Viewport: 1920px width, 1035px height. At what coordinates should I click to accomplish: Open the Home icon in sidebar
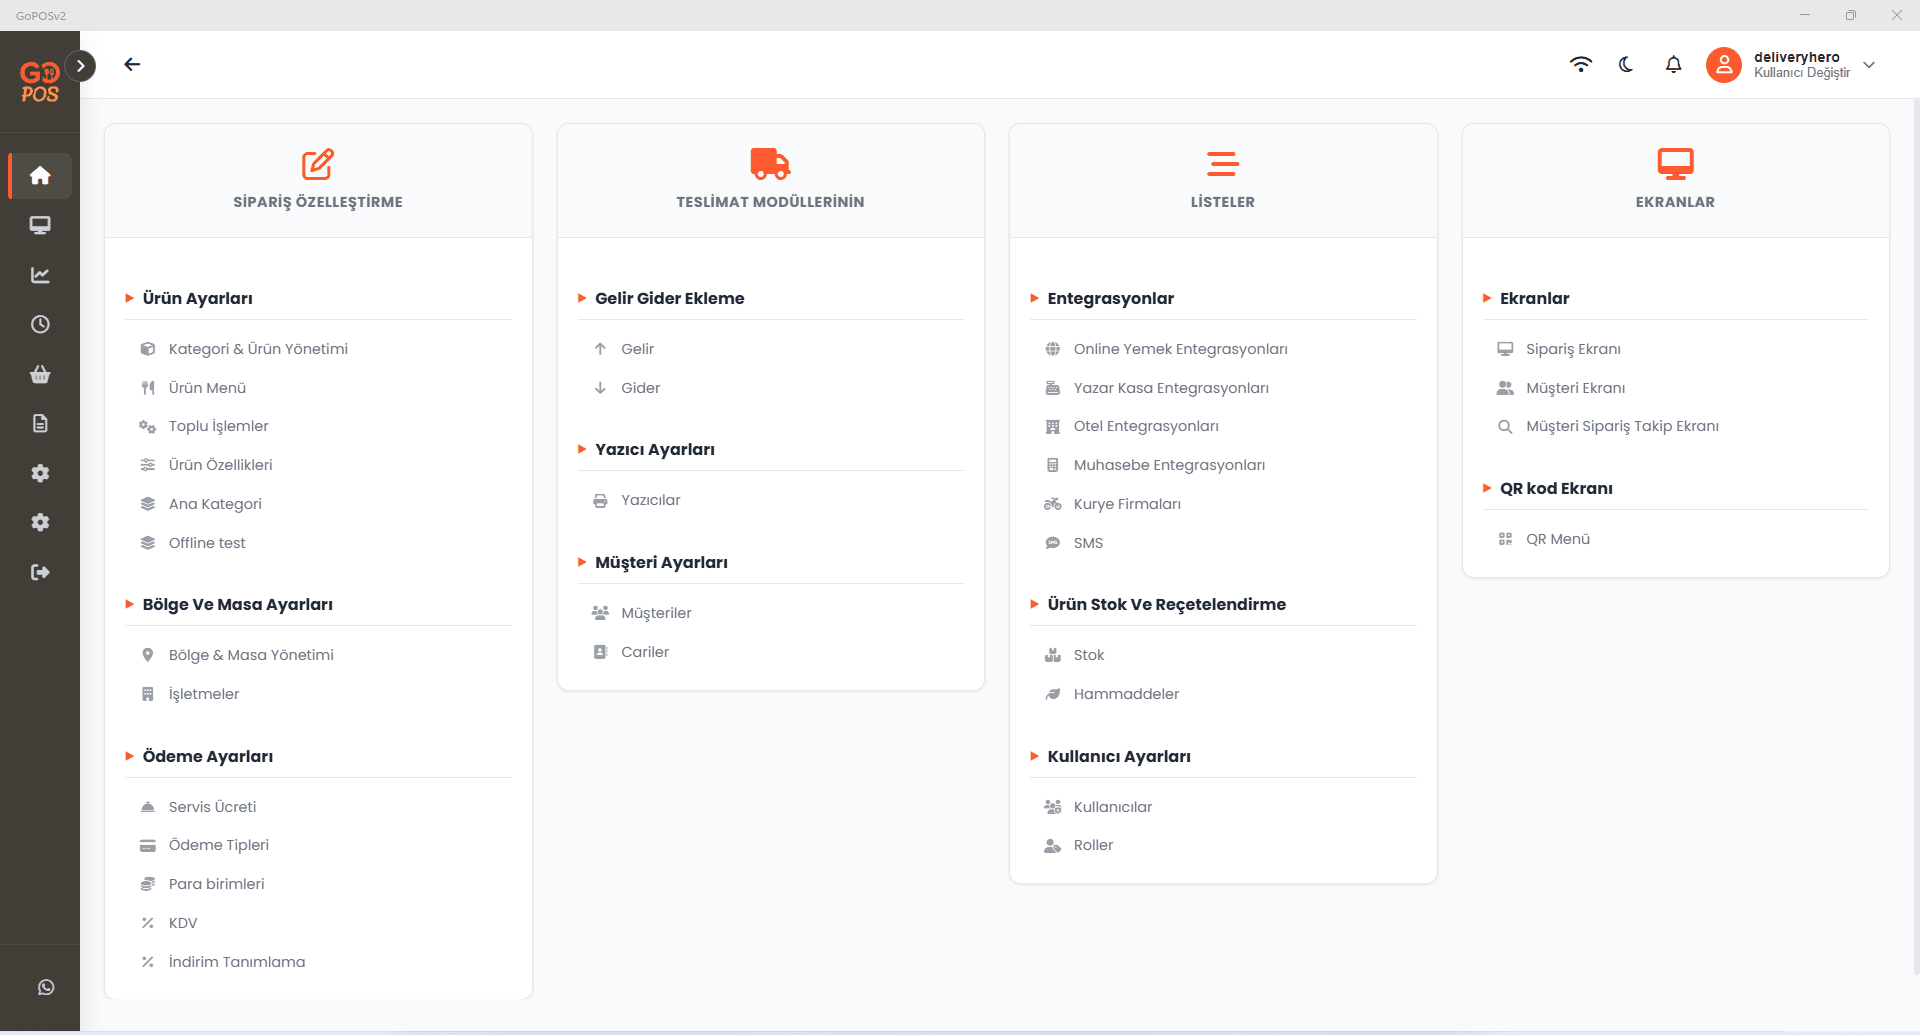click(40, 176)
